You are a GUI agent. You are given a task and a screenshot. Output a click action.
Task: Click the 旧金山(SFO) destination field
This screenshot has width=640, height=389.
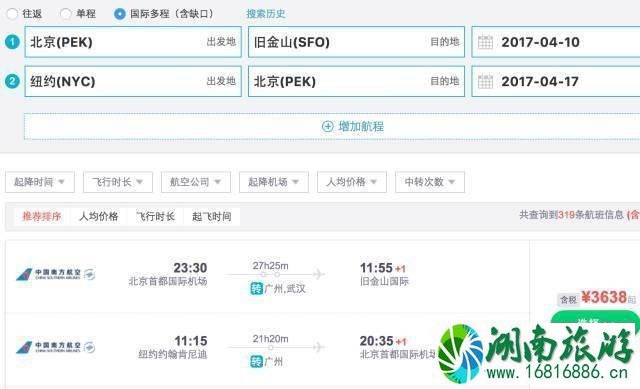coord(356,42)
